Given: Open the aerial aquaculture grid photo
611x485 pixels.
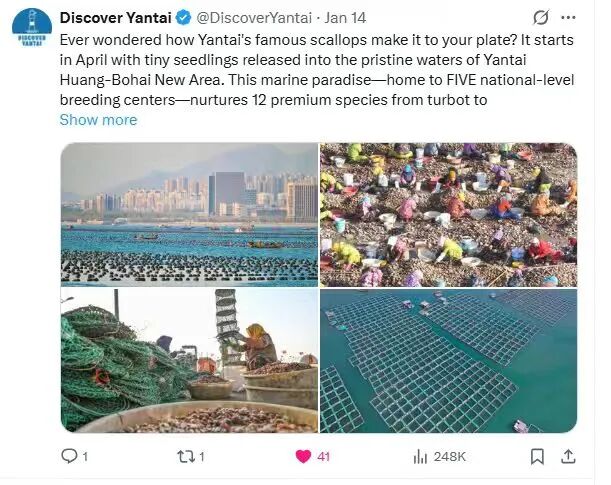Looking at the screenshot, I should point(449,361).
